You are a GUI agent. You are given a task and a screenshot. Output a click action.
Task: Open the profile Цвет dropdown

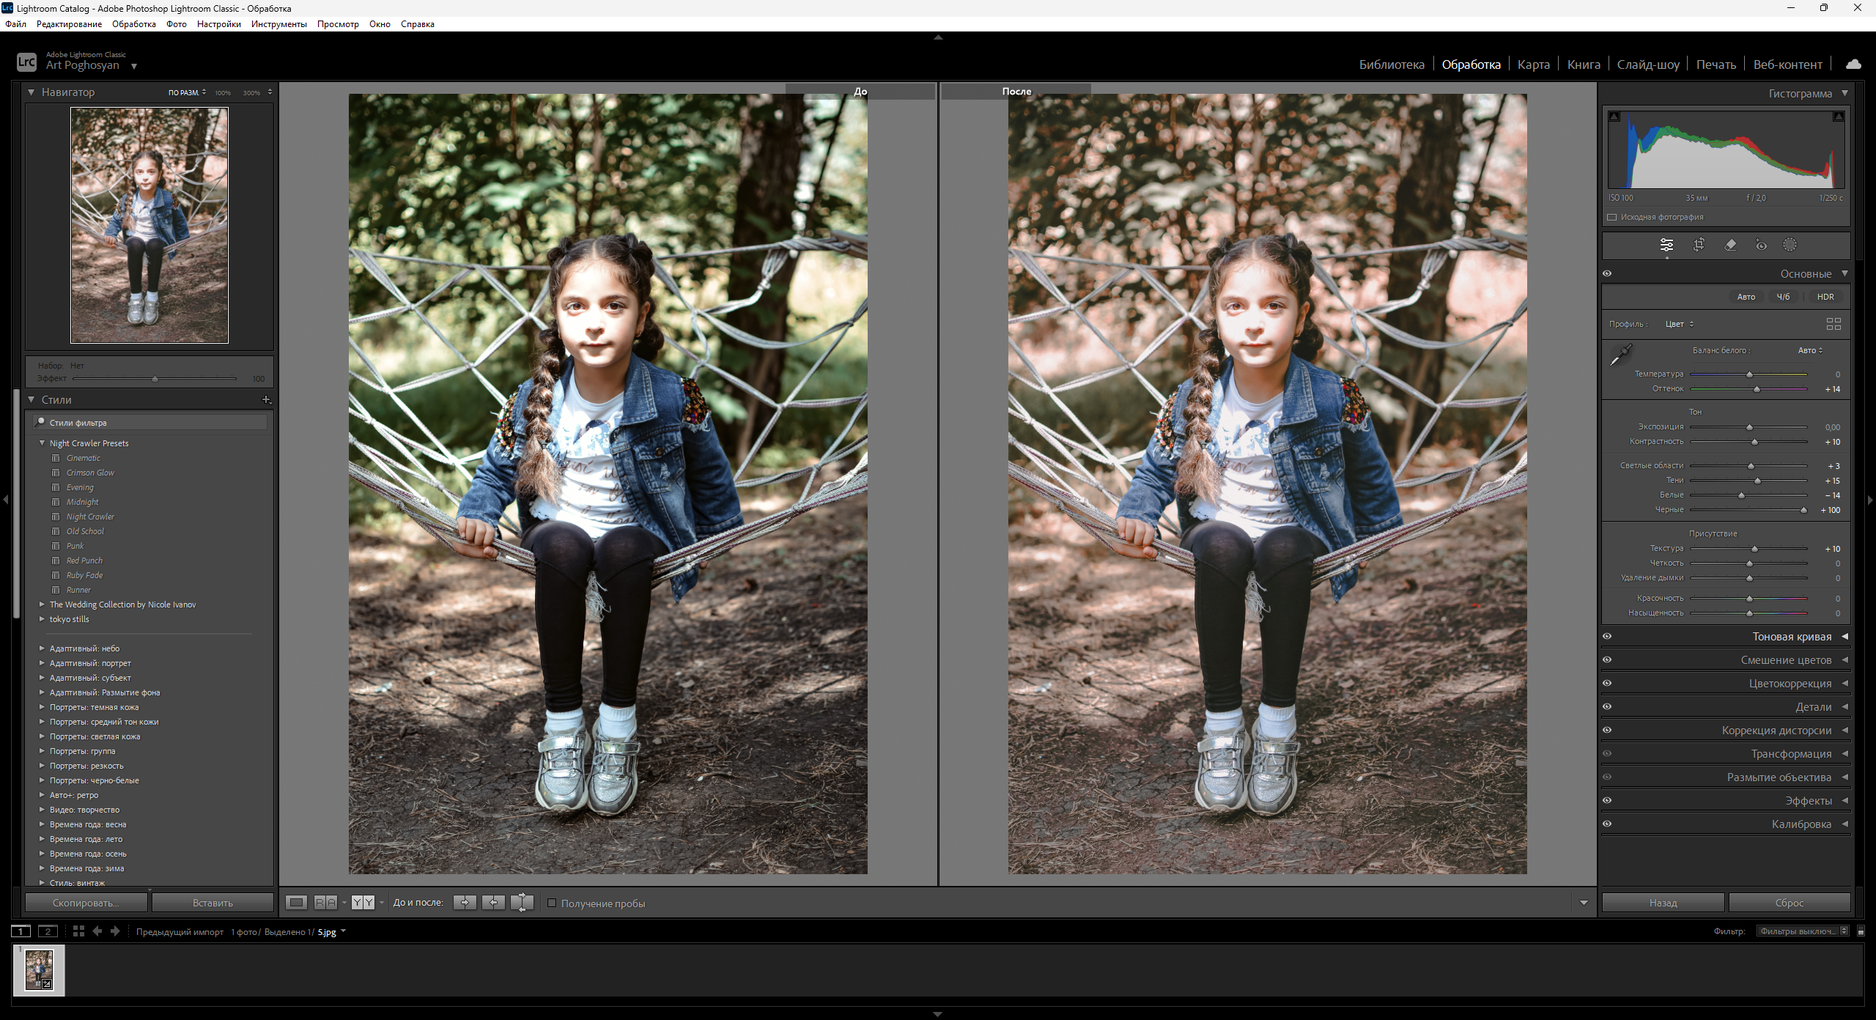(1679, 324)
